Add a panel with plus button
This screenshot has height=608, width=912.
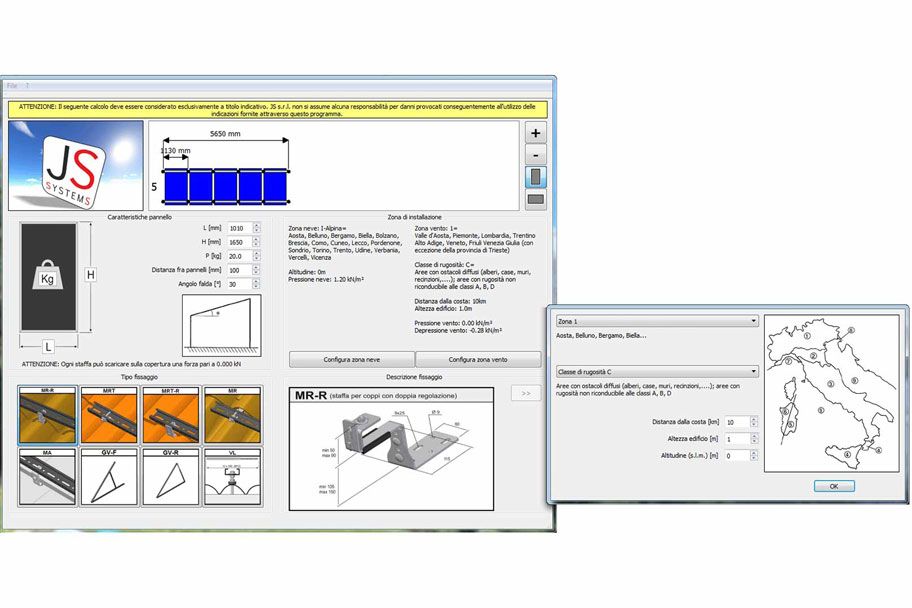[536, 133]
